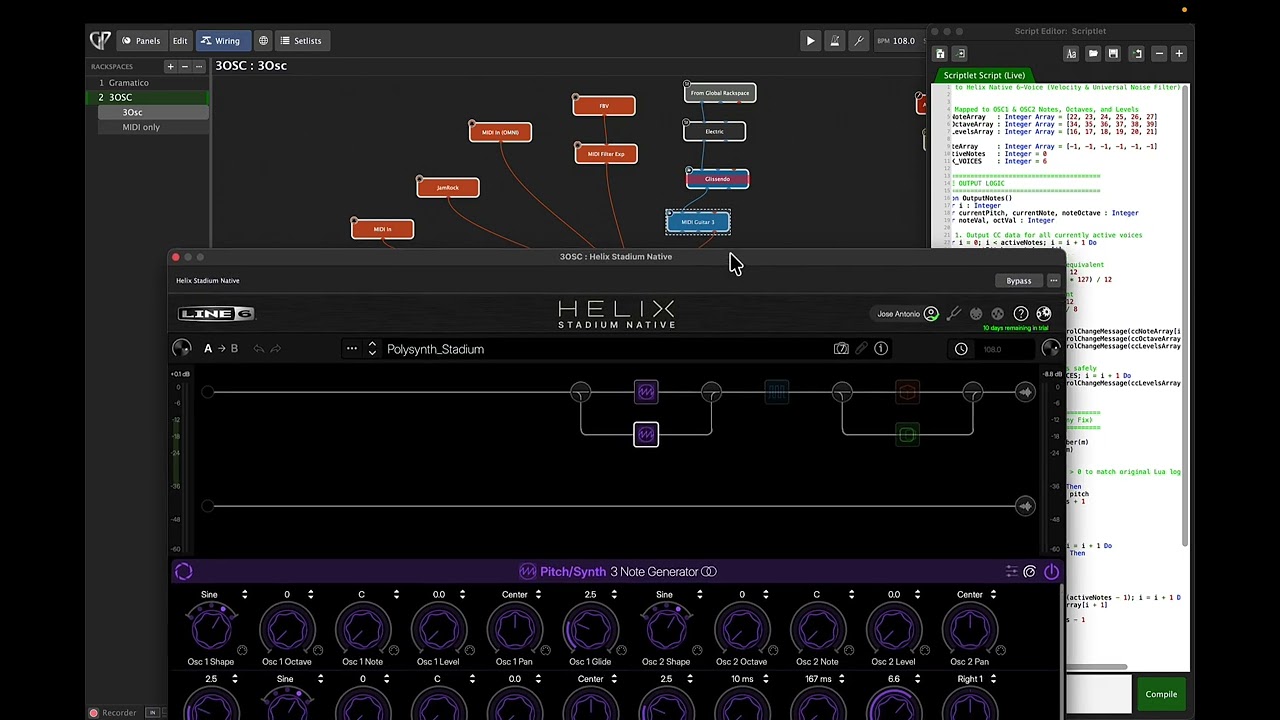Adjust the Osc 1 Glide knob
Image resolution: width=1280 pixels, height=720 pixels.
590,629
